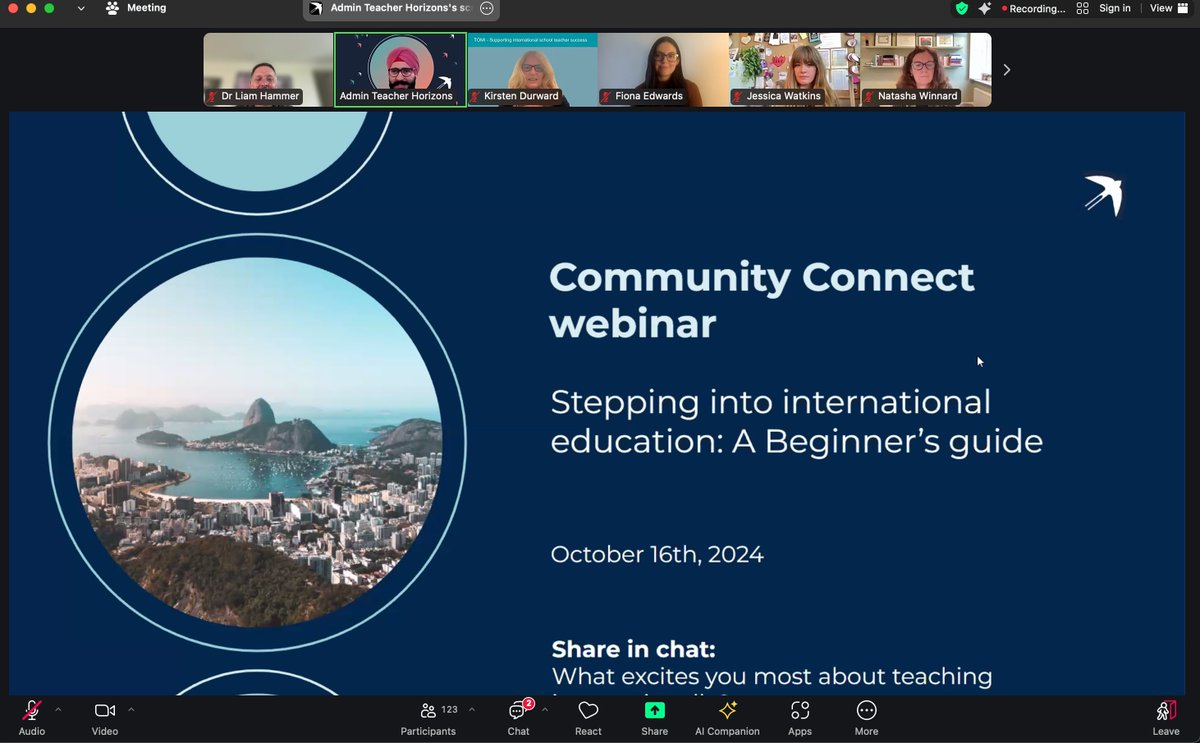1200x743 pixels.
Task: Click the green Share screen button
Action: pos(654,717)
